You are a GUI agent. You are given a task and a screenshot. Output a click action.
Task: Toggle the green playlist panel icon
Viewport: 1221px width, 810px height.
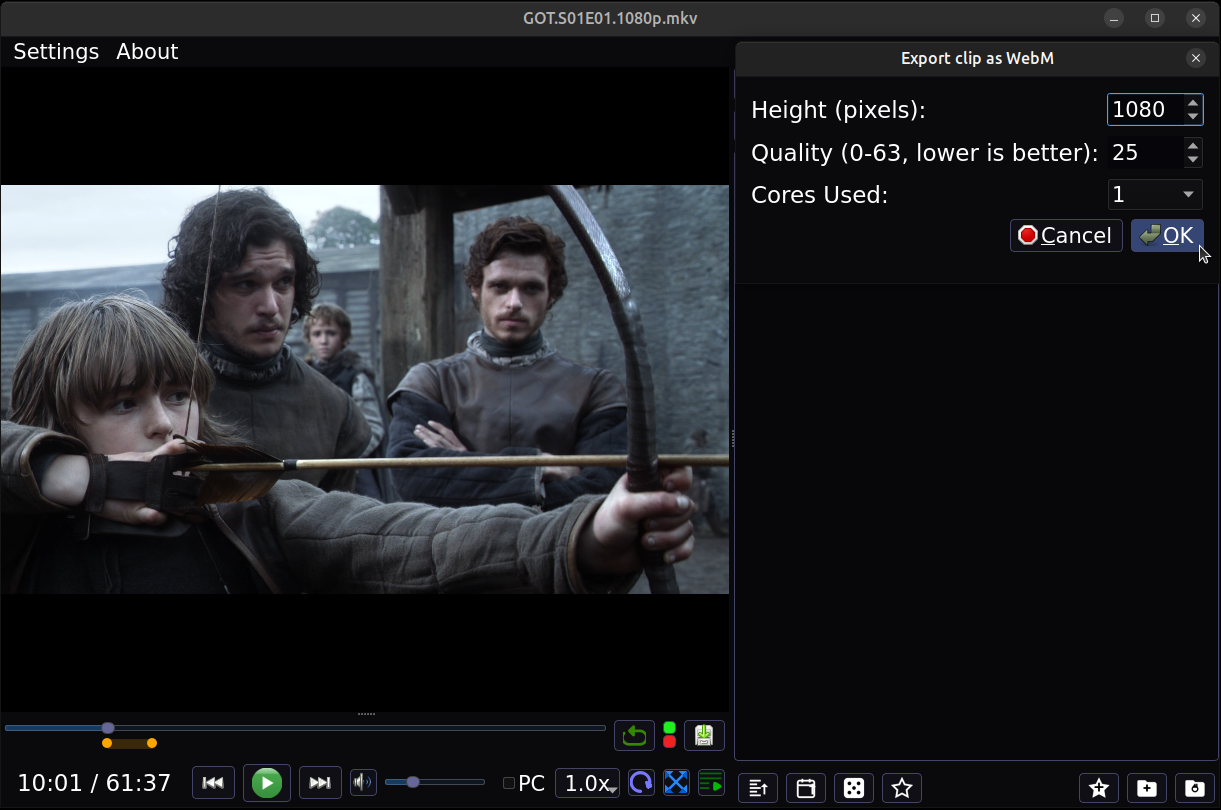(x=711, y=783)
